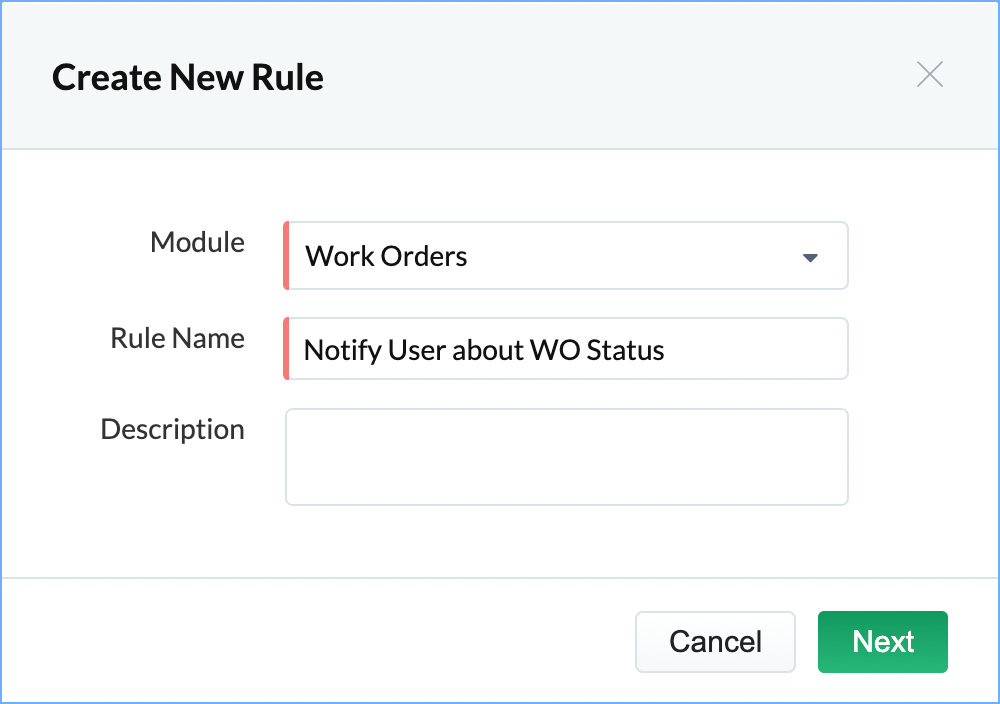Click the Module field label
Image resolution: width=1000 pixels, height=704 pixels.
click(197, 242)
